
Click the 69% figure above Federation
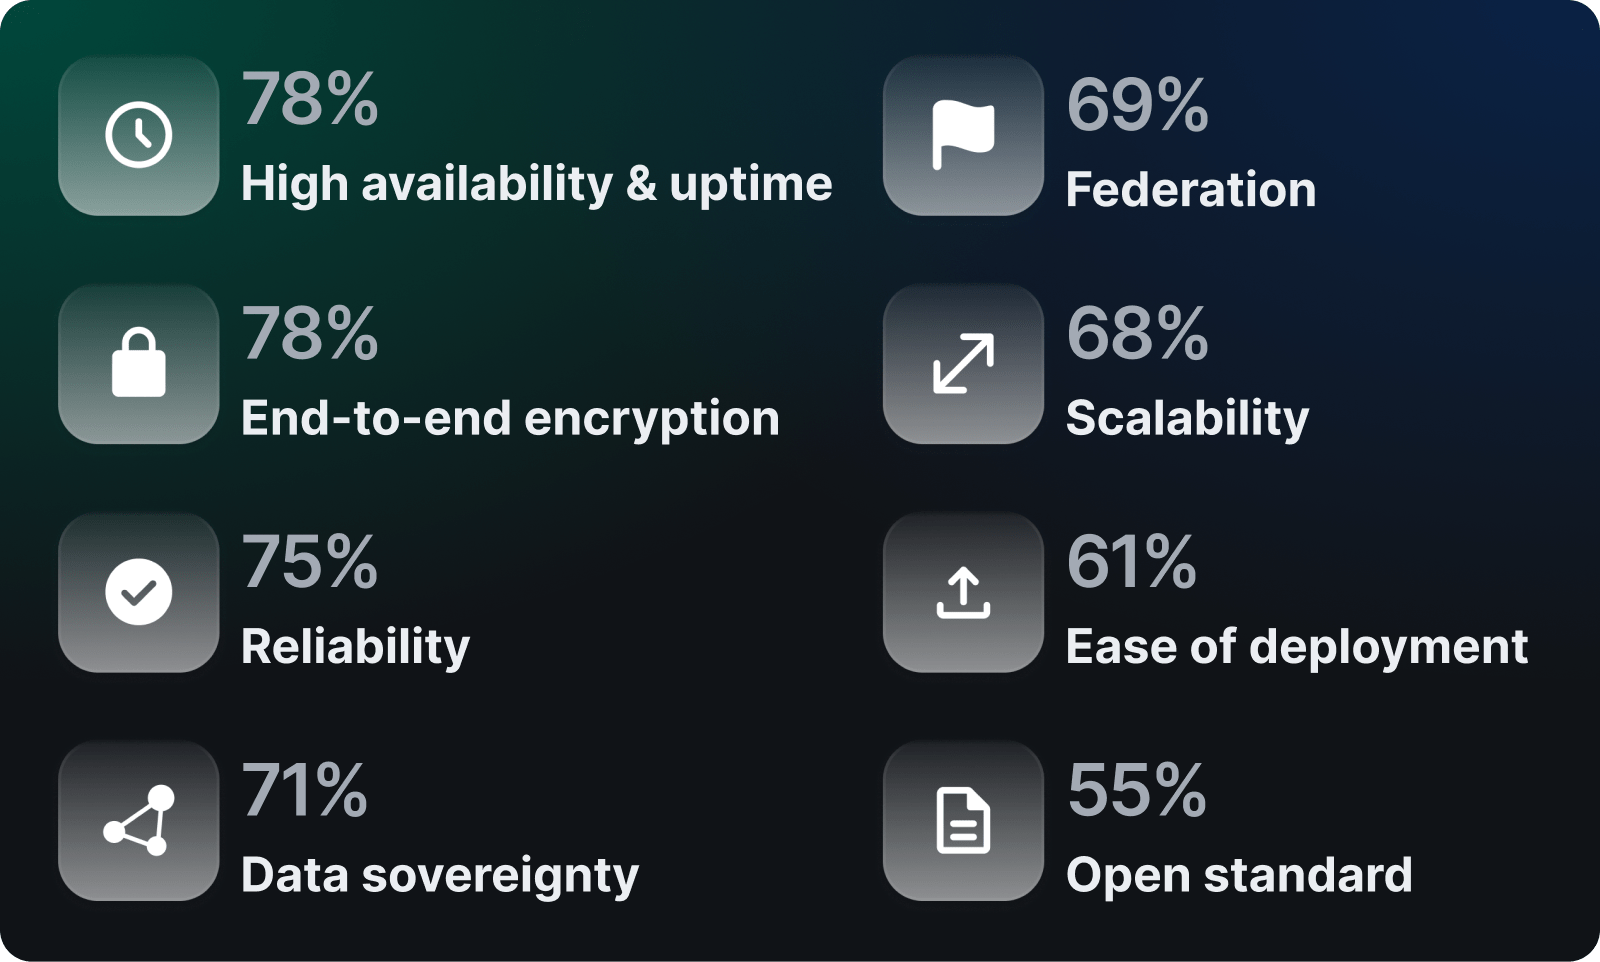click(1138, 105)
